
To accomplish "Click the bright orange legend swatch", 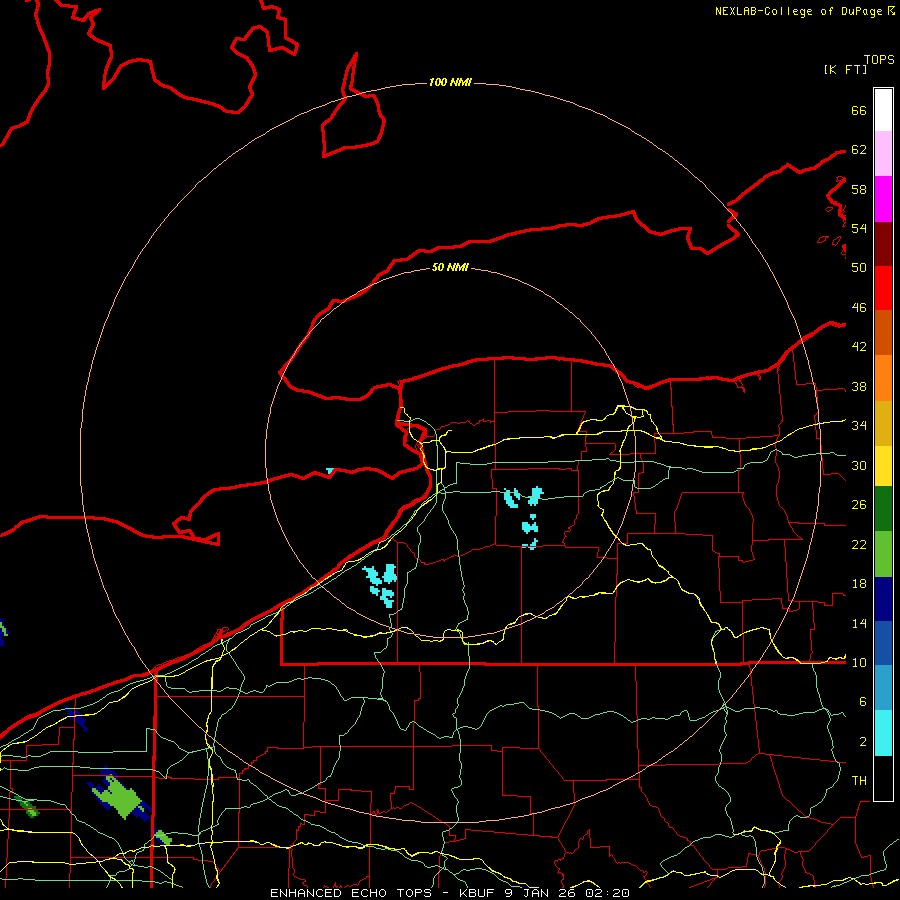I will (x=883, y=378).
